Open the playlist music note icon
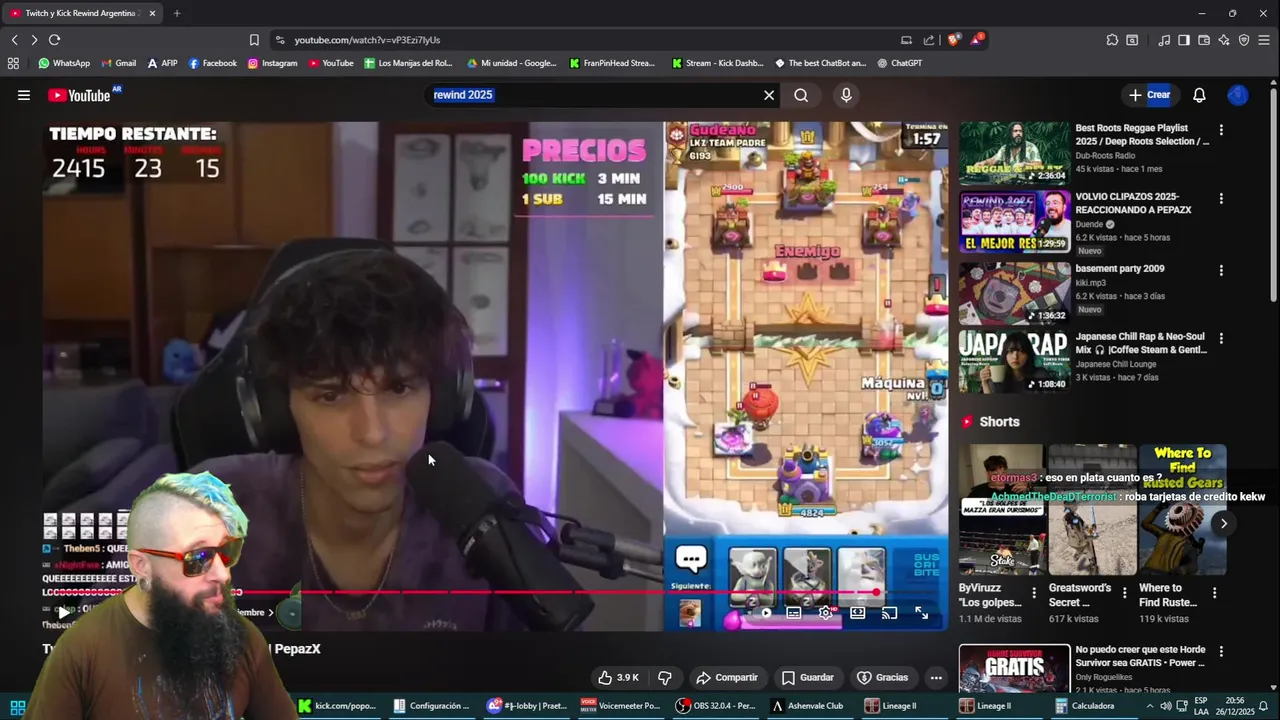Viewport: 1280px width, 720px height. (1164, 40)
